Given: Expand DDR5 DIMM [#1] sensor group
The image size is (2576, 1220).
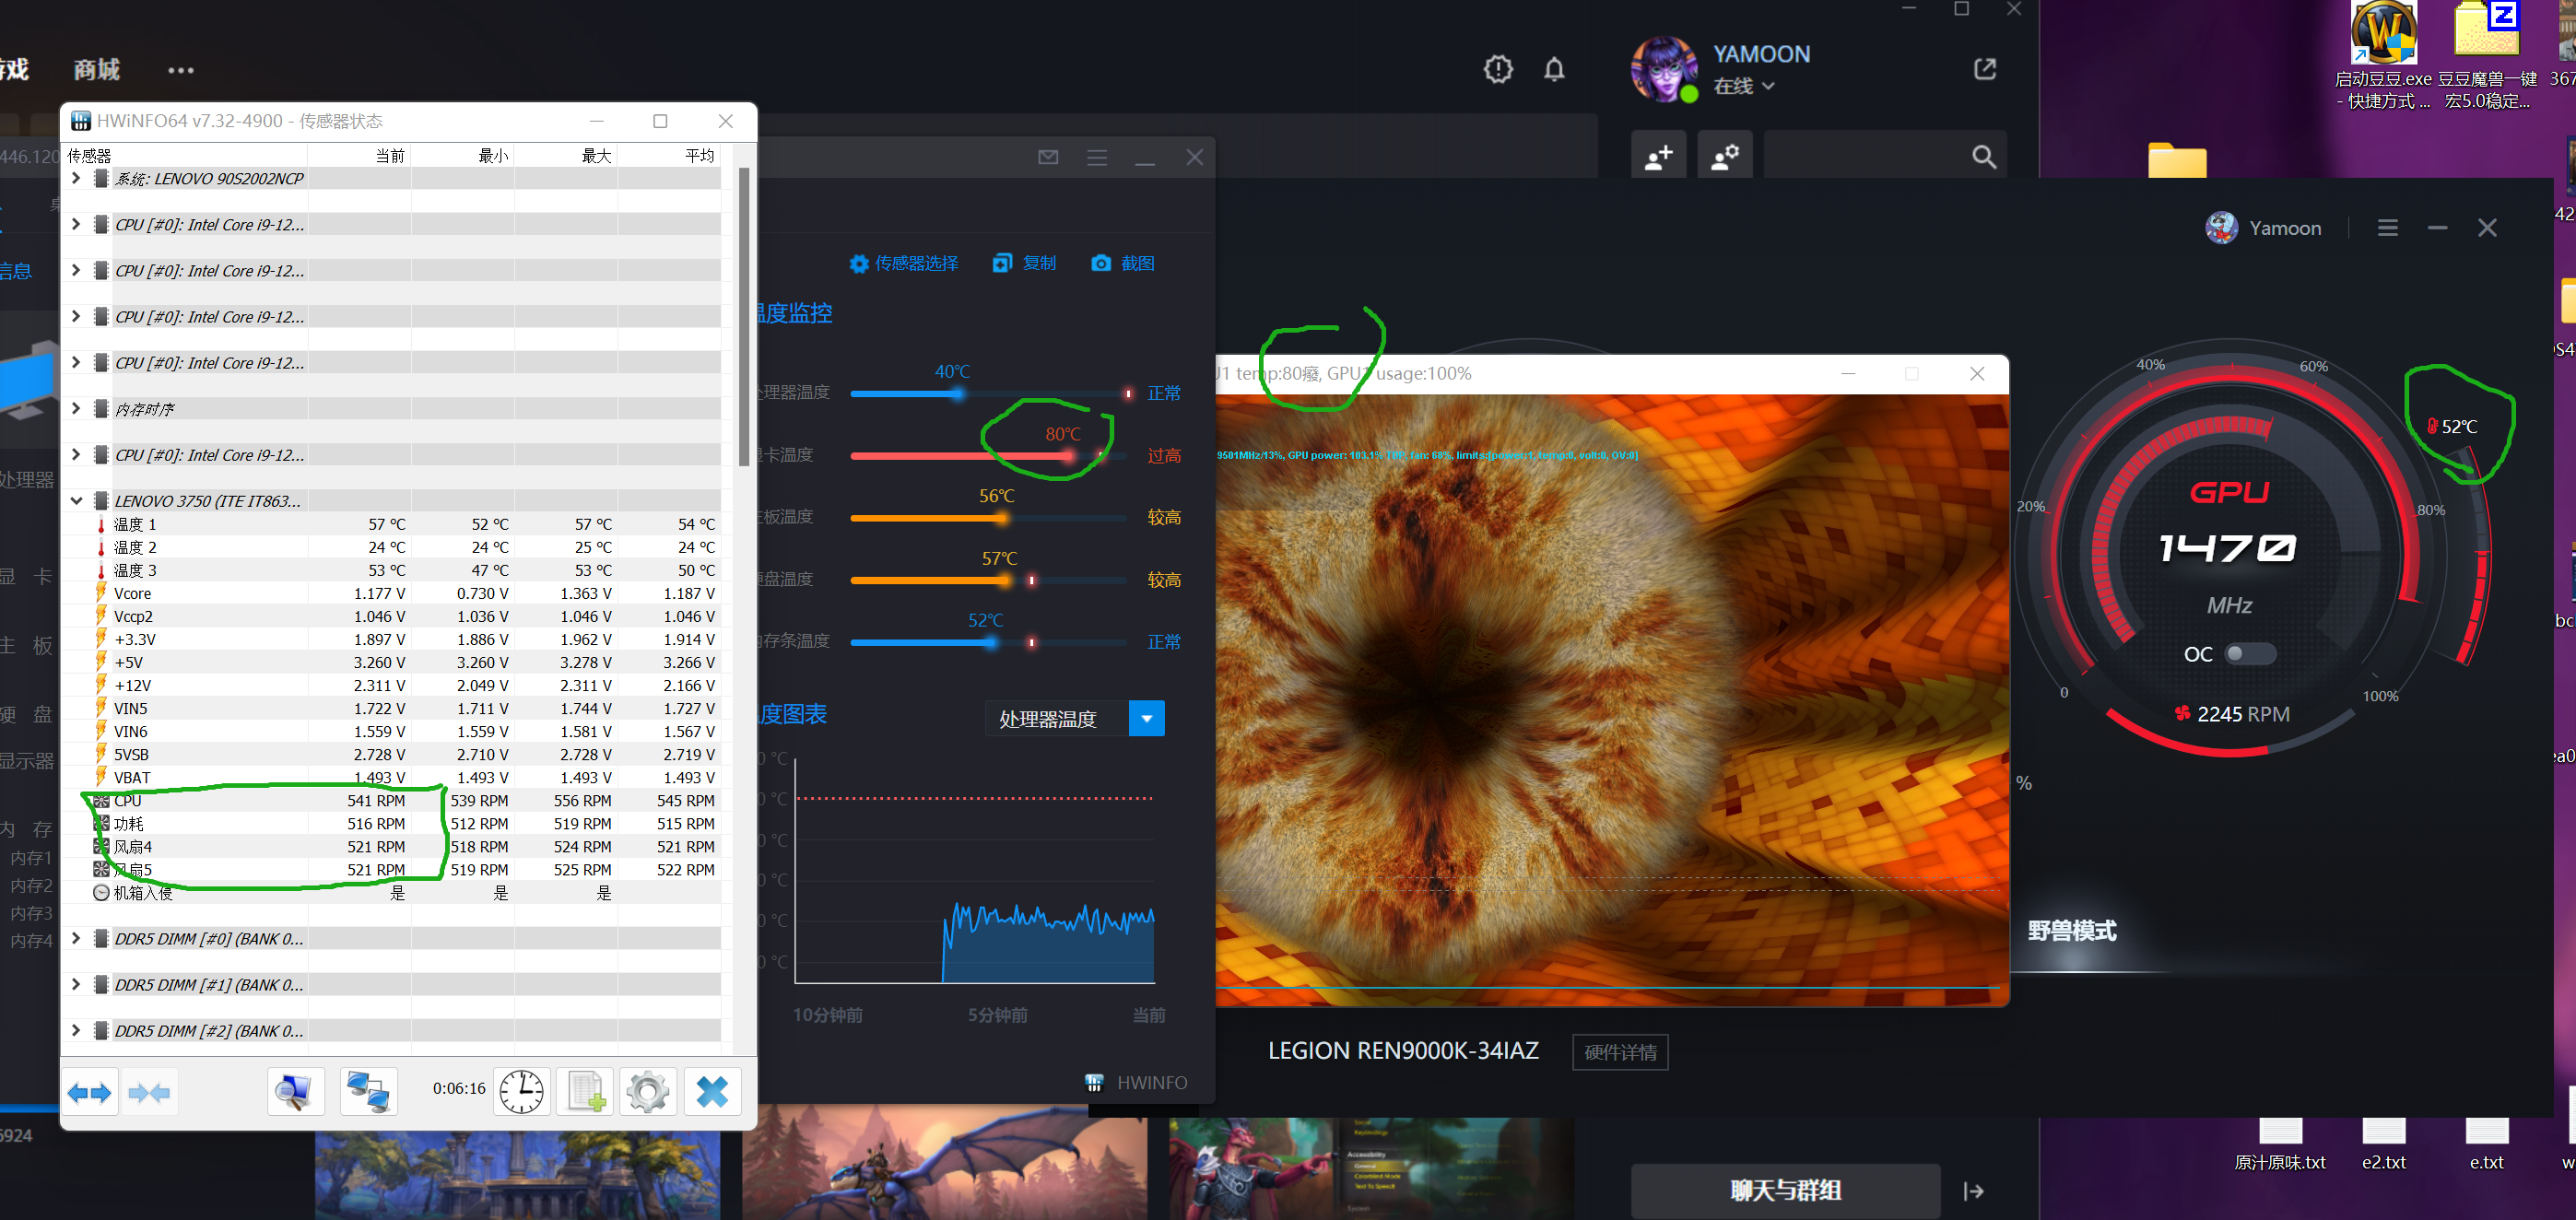Looking at the screenshot, I should pyautogui.click(x=76, y=984).
